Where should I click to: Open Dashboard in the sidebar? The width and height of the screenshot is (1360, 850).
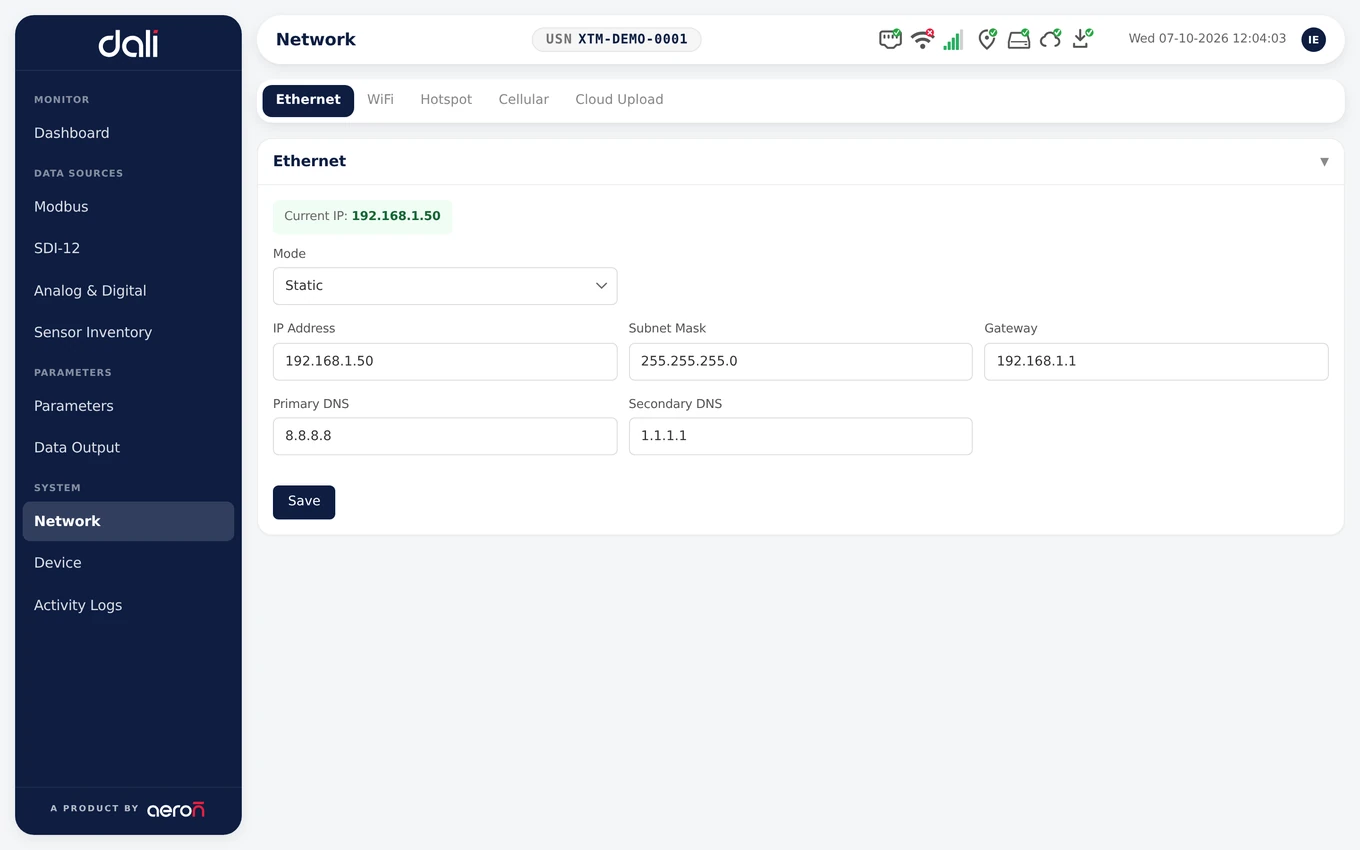(x=128, y=133)
